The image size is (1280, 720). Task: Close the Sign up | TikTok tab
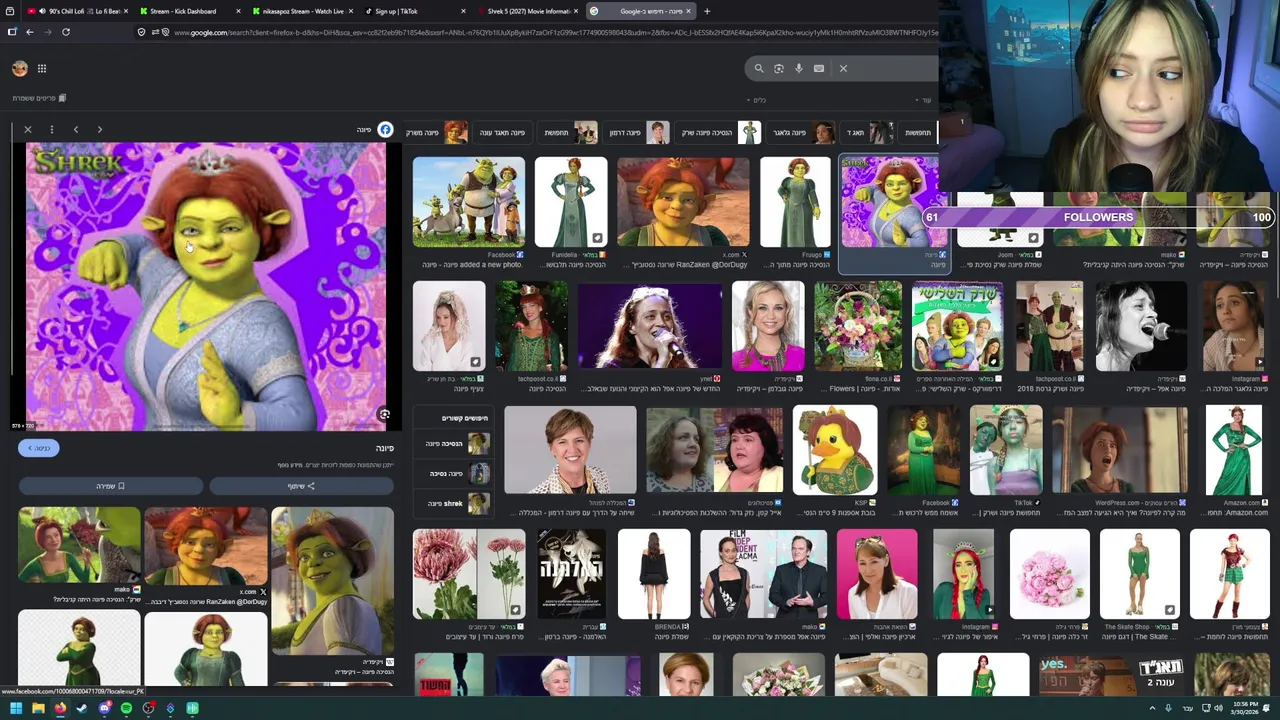pyautogui.click(x=463, y=11)
